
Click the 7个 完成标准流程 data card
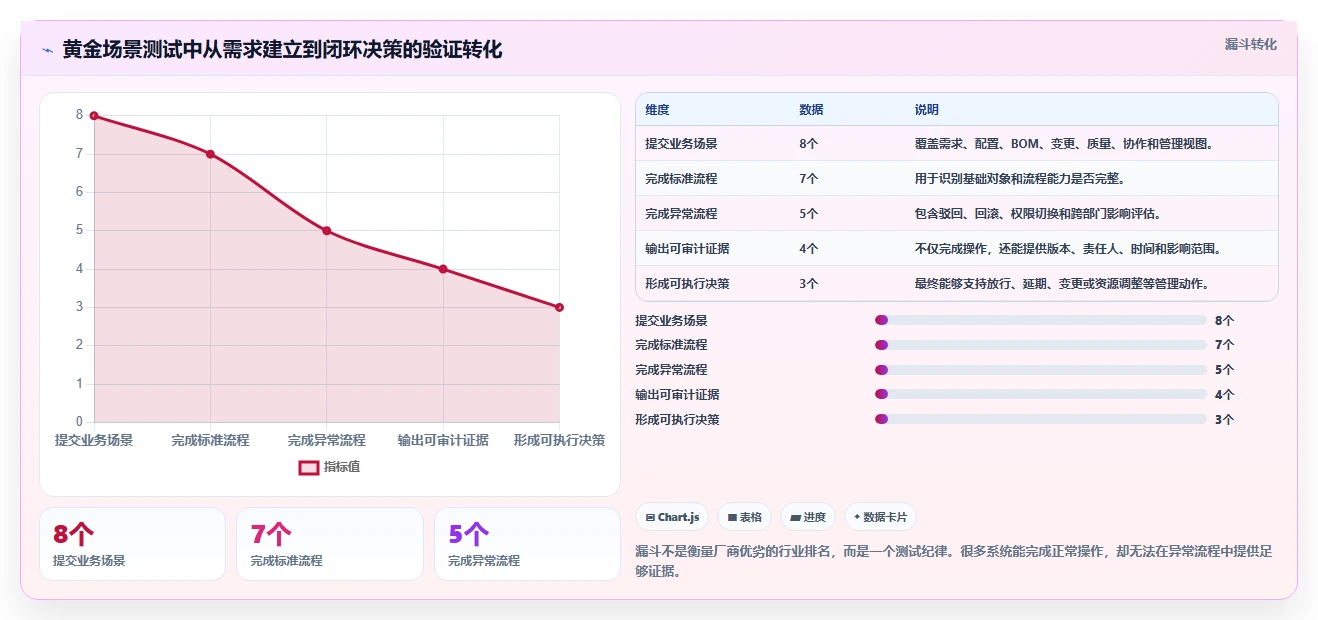coord(330,544)
